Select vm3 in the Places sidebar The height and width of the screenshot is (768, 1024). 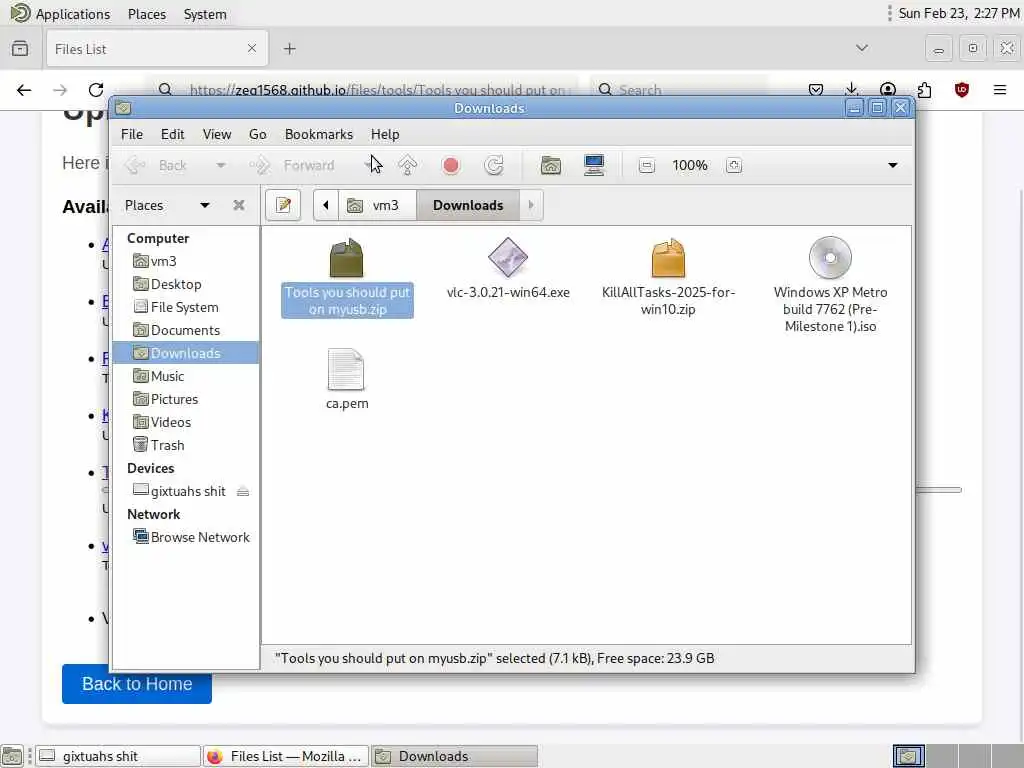click(x=185, y=261)
